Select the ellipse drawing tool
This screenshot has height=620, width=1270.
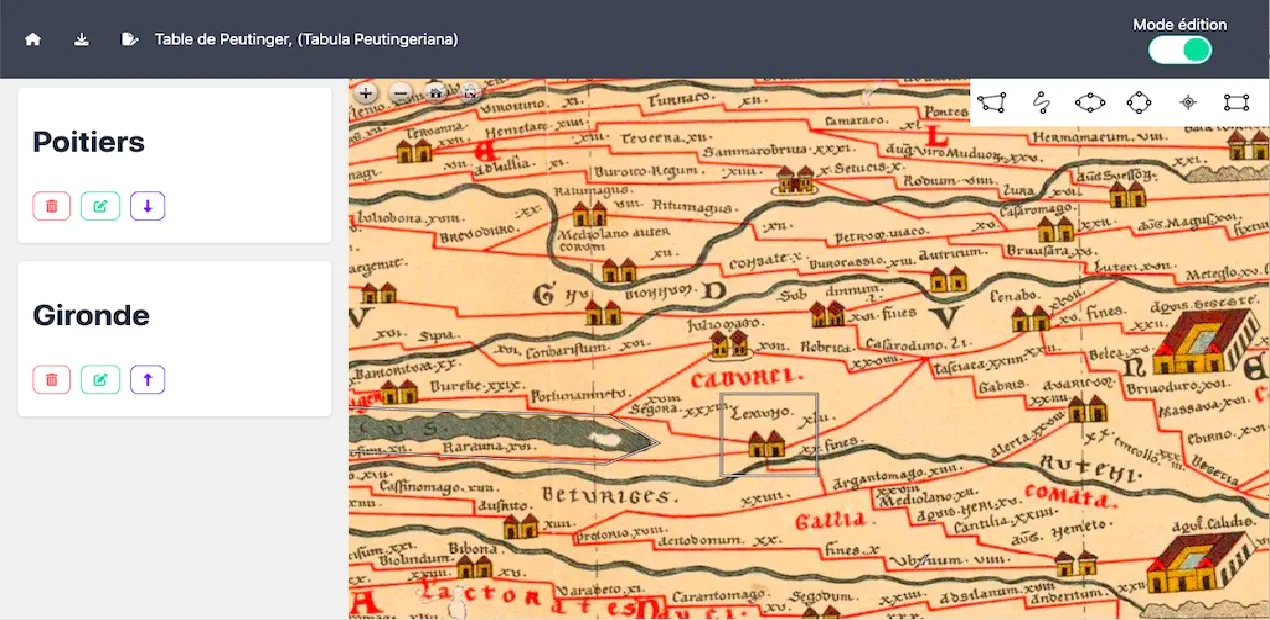1090,102
